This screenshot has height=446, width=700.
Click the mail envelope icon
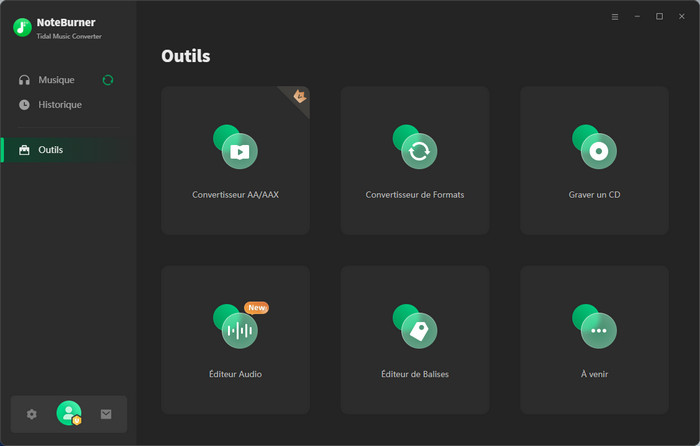106,414
